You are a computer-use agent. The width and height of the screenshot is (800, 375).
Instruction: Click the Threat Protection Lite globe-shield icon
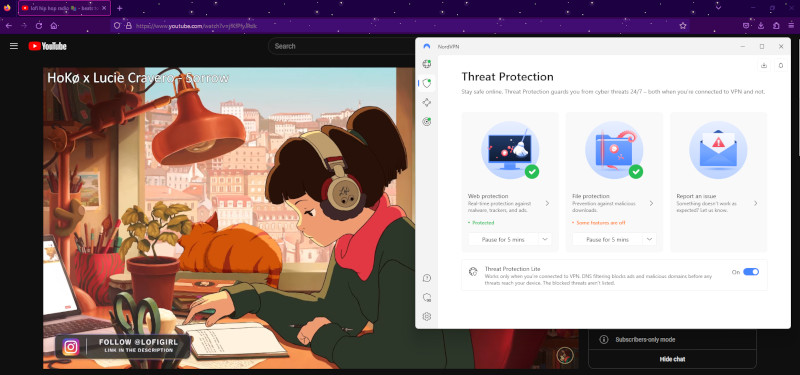point(472,271)
